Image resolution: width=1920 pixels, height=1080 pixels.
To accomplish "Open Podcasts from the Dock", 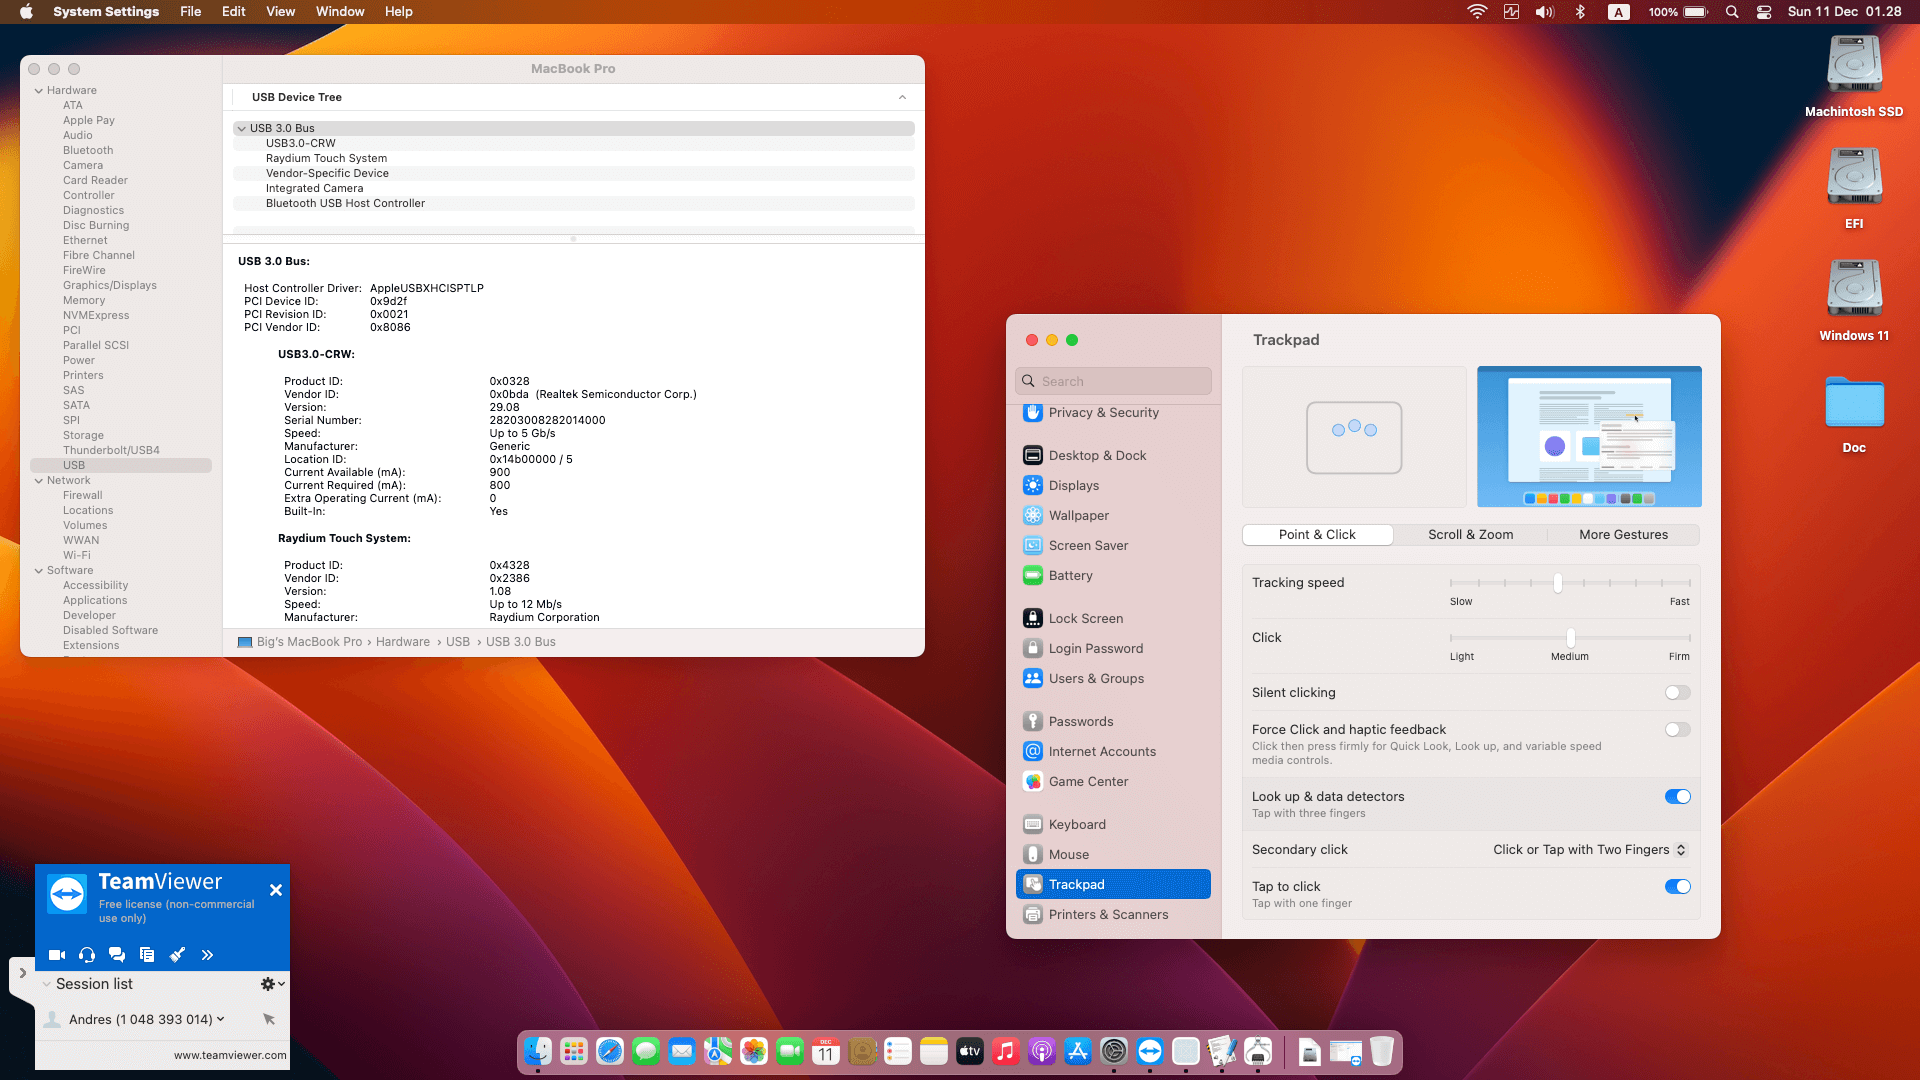I will (x=1042, y=1051).
